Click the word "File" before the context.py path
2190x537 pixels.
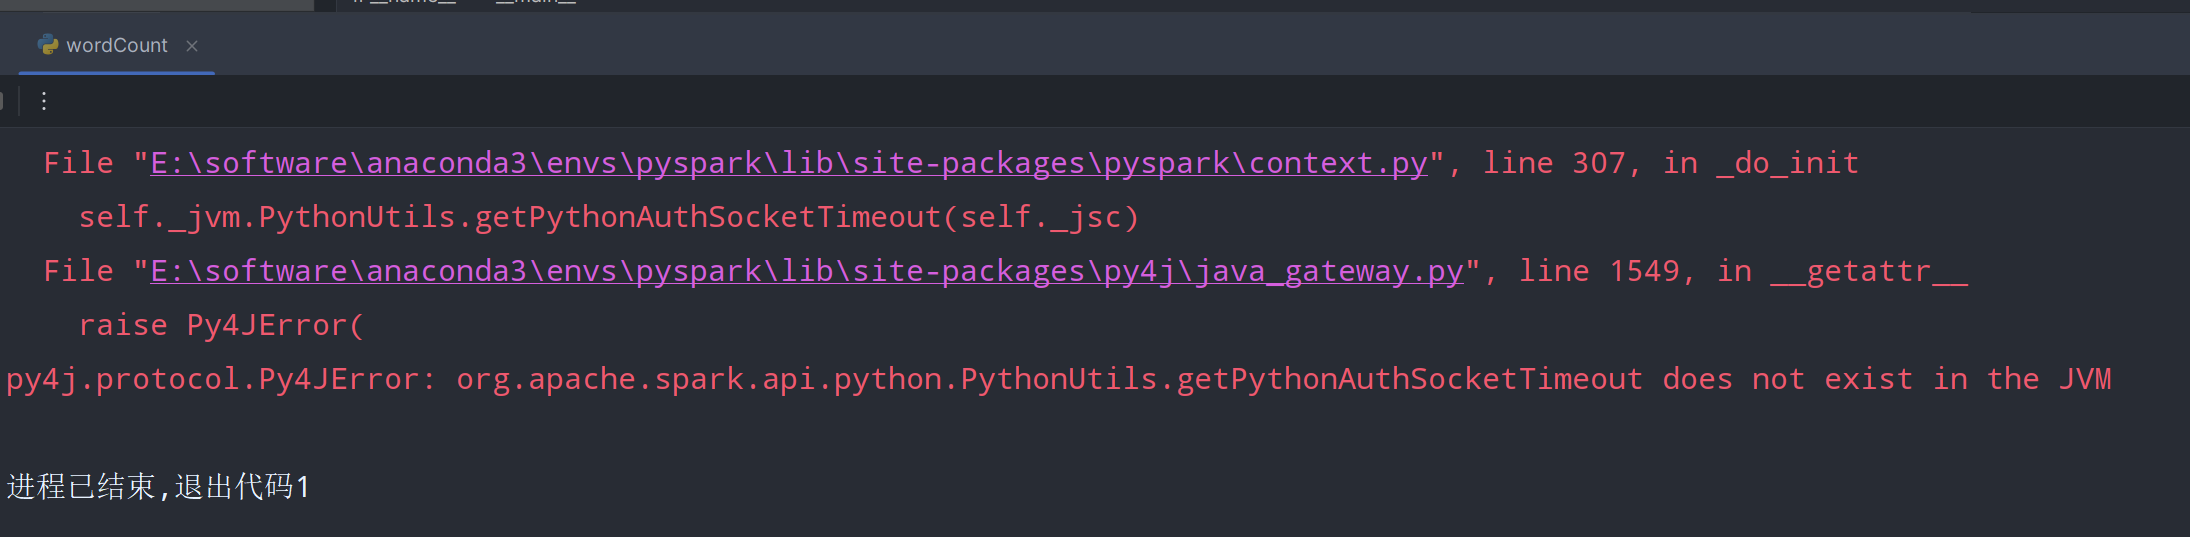click(x=78, y=163)
